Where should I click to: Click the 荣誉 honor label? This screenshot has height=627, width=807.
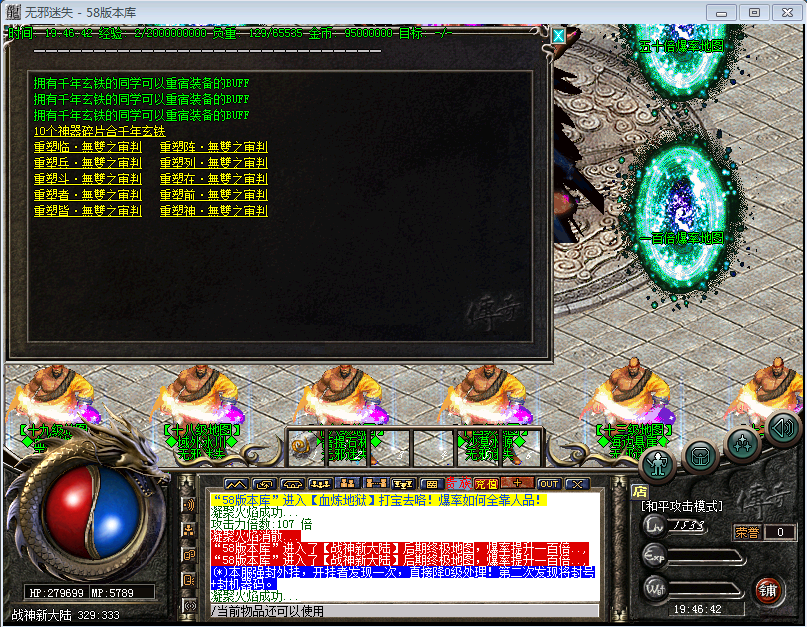(x=747, y=532)
